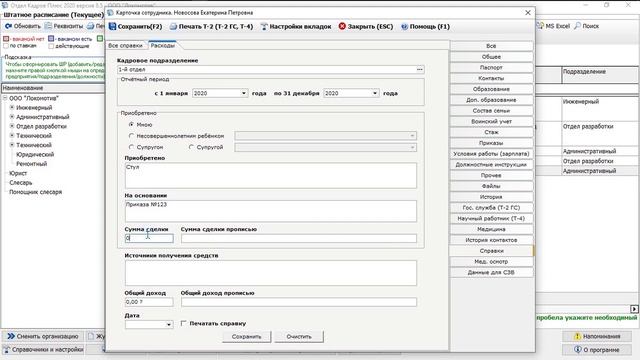The height and width of the screenshot is (360, 640).
Task: Open the Образование section tab
Action: point(491,89)
